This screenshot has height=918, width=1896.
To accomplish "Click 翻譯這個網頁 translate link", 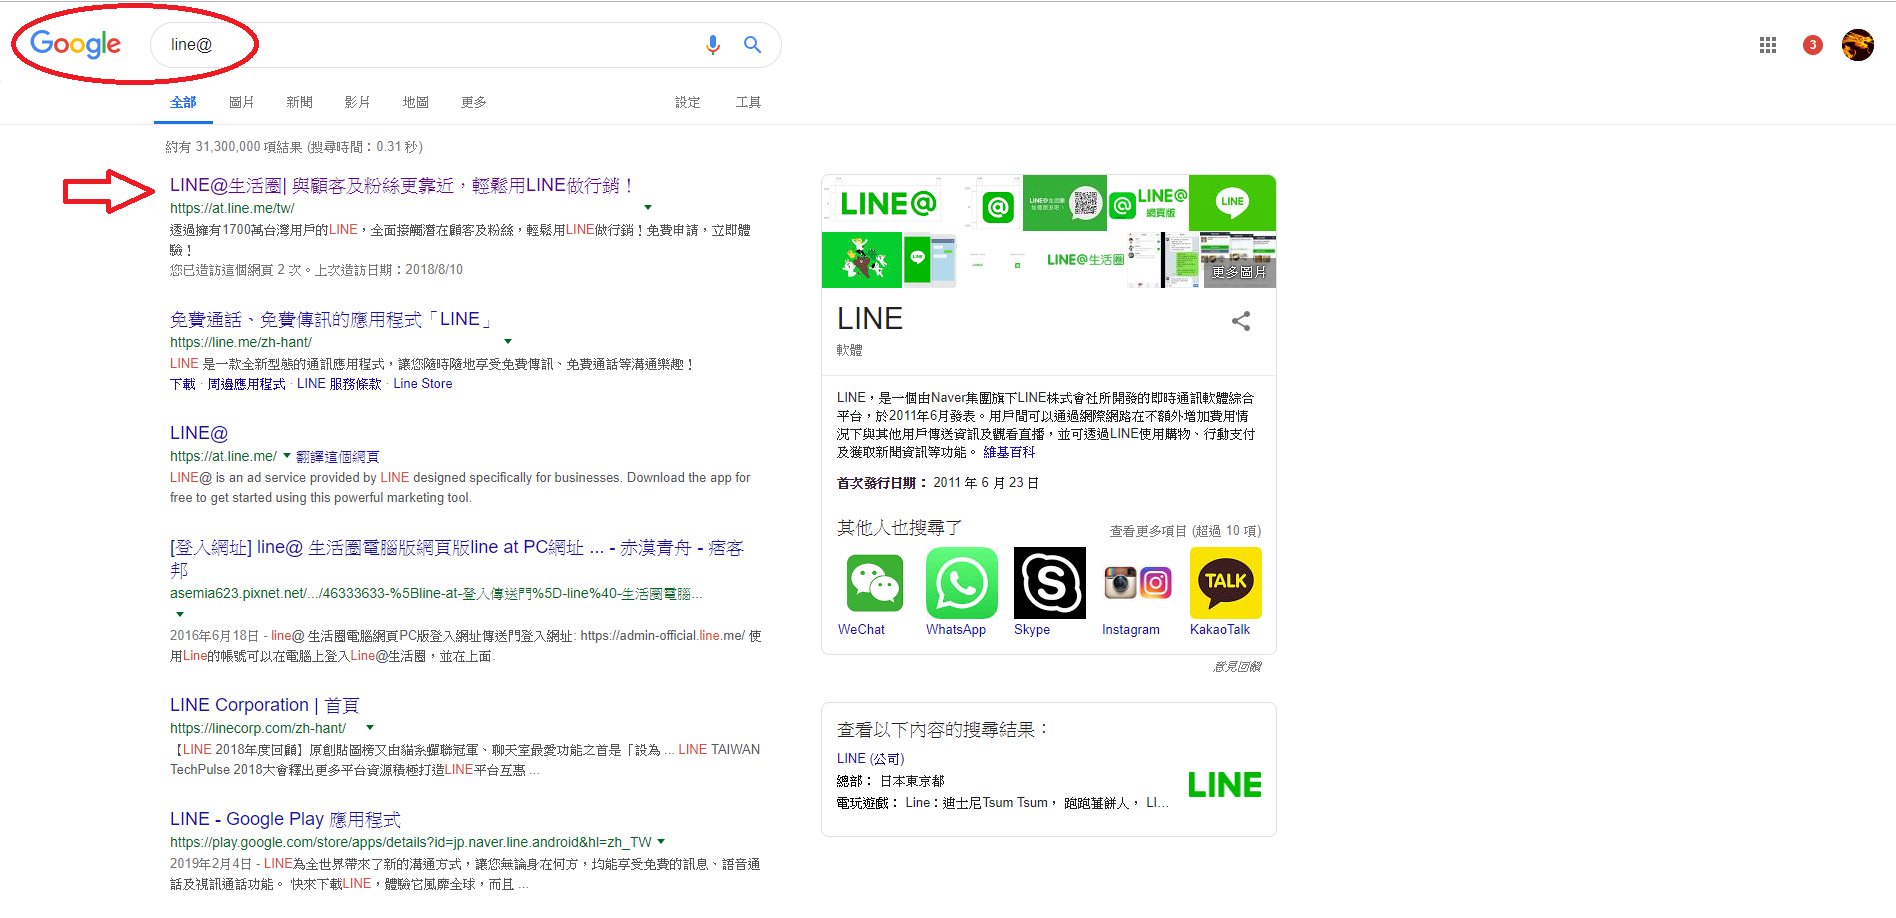I will [x=338, y=456].
